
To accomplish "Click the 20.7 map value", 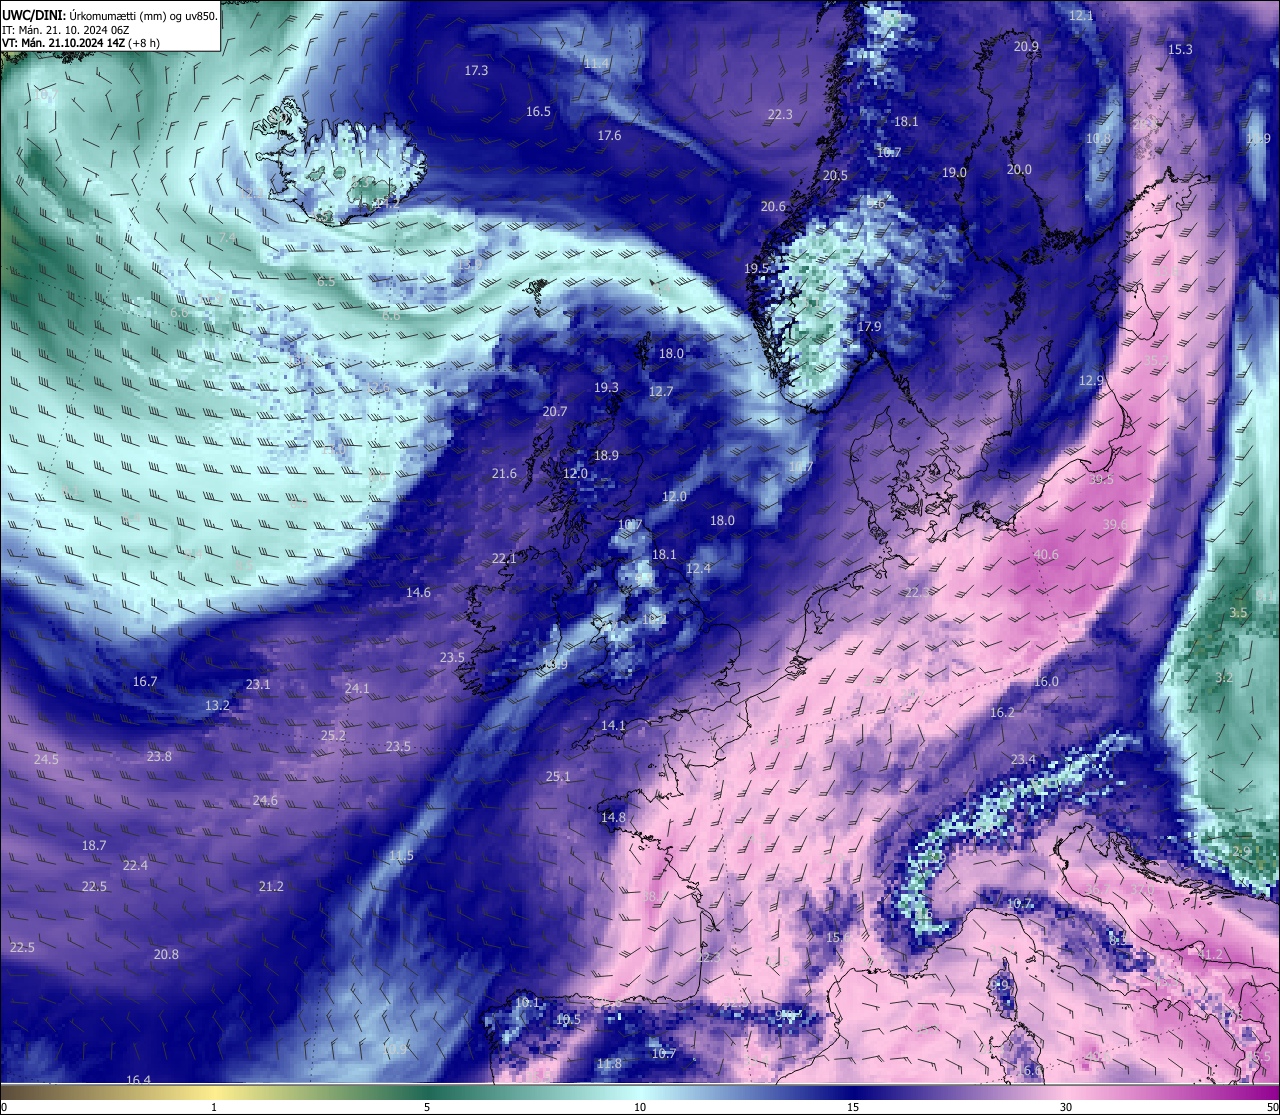I will click(555, 412).
